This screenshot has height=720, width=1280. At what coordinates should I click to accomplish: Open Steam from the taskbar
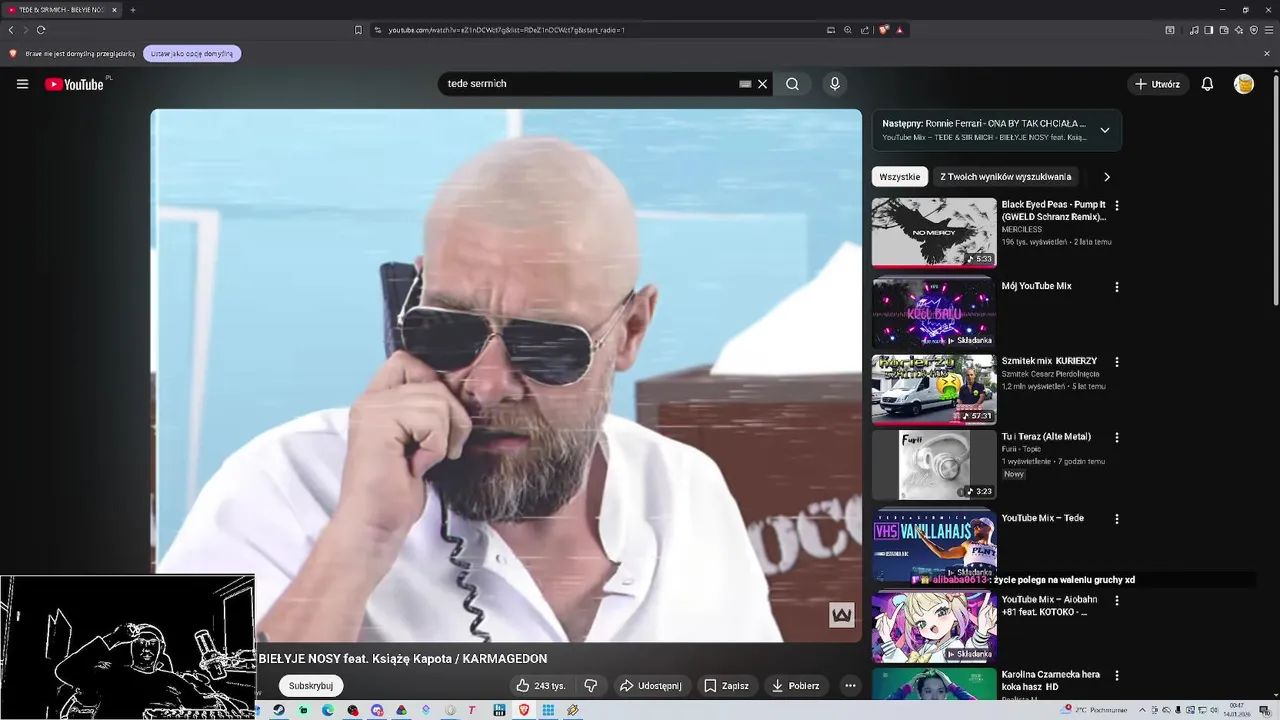279,710
